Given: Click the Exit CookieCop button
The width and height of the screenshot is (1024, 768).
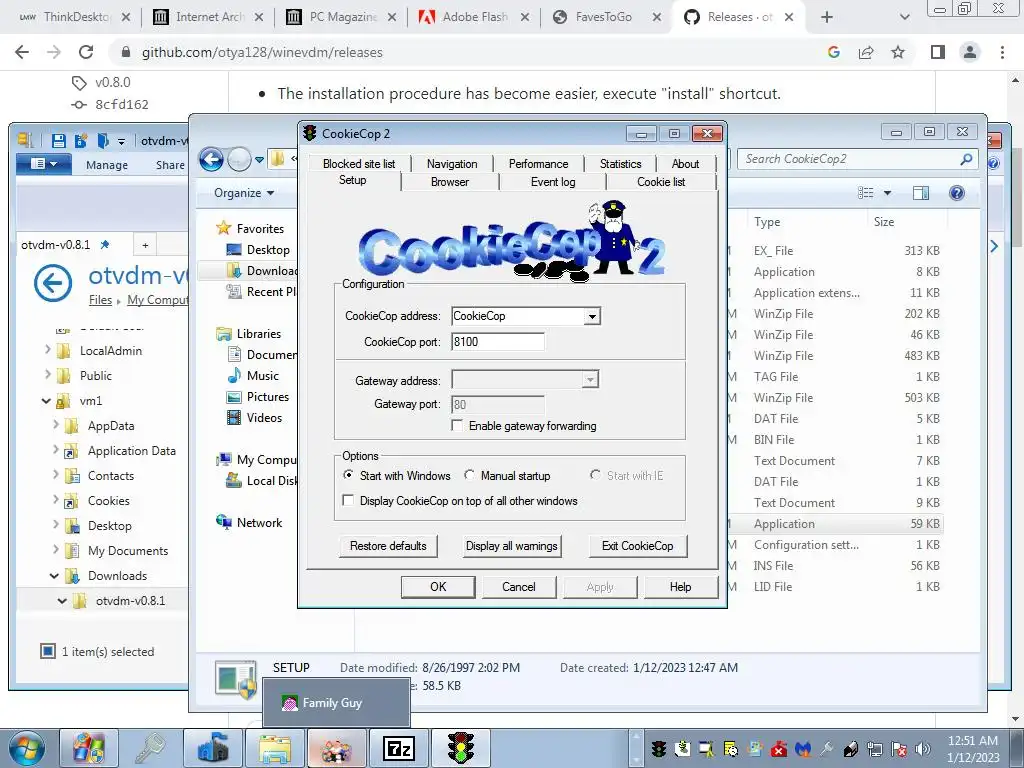Looking at the screenshot, I should (x=637, y=546).
